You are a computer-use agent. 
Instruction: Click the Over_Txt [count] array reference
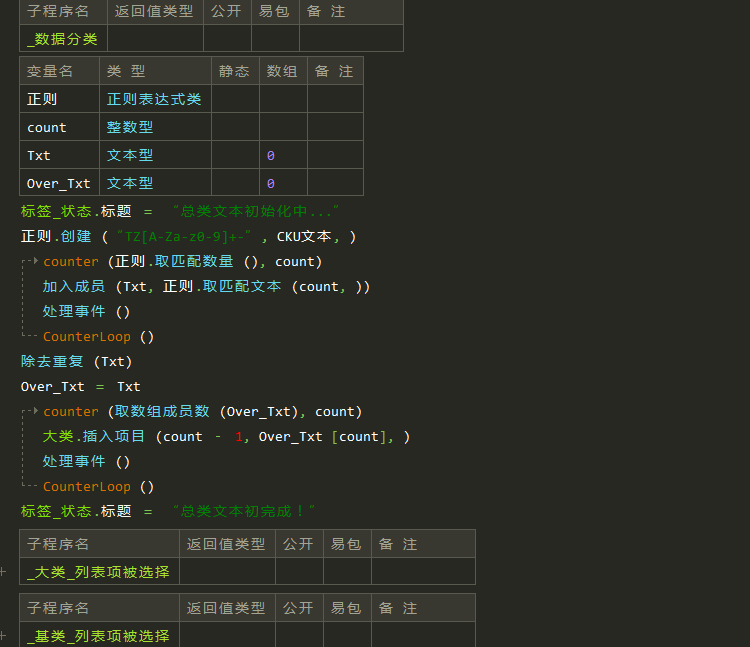[322, 436]
